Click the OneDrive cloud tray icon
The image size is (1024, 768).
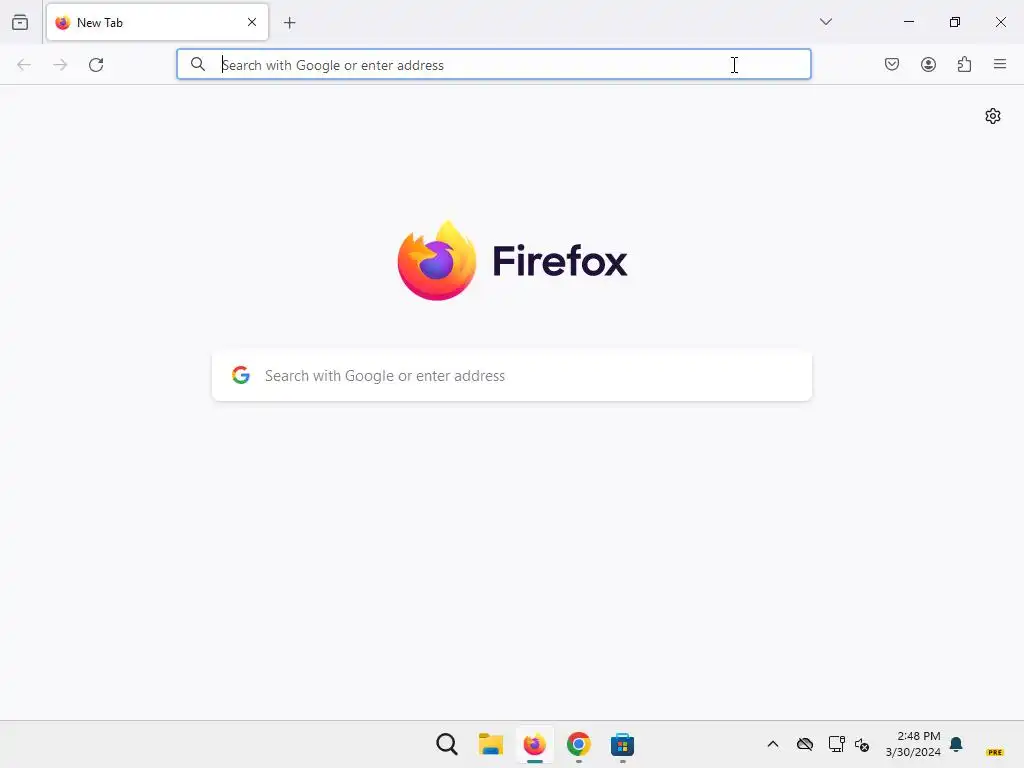pyautogui.click(x=805, y=744)
